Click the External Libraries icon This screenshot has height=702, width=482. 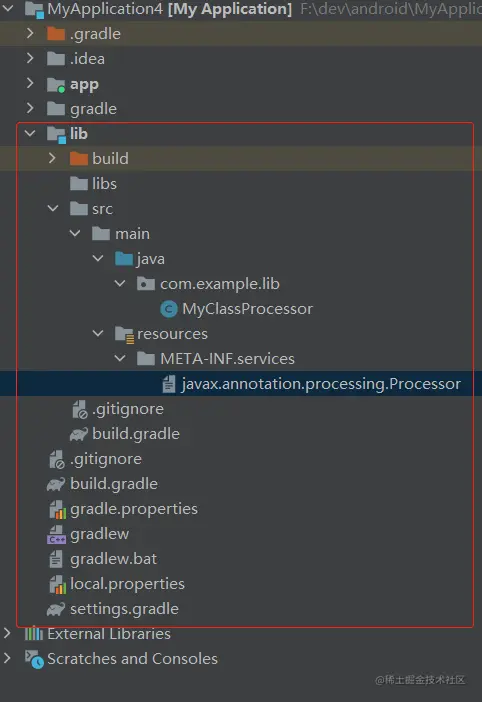(x=34, y=634)
